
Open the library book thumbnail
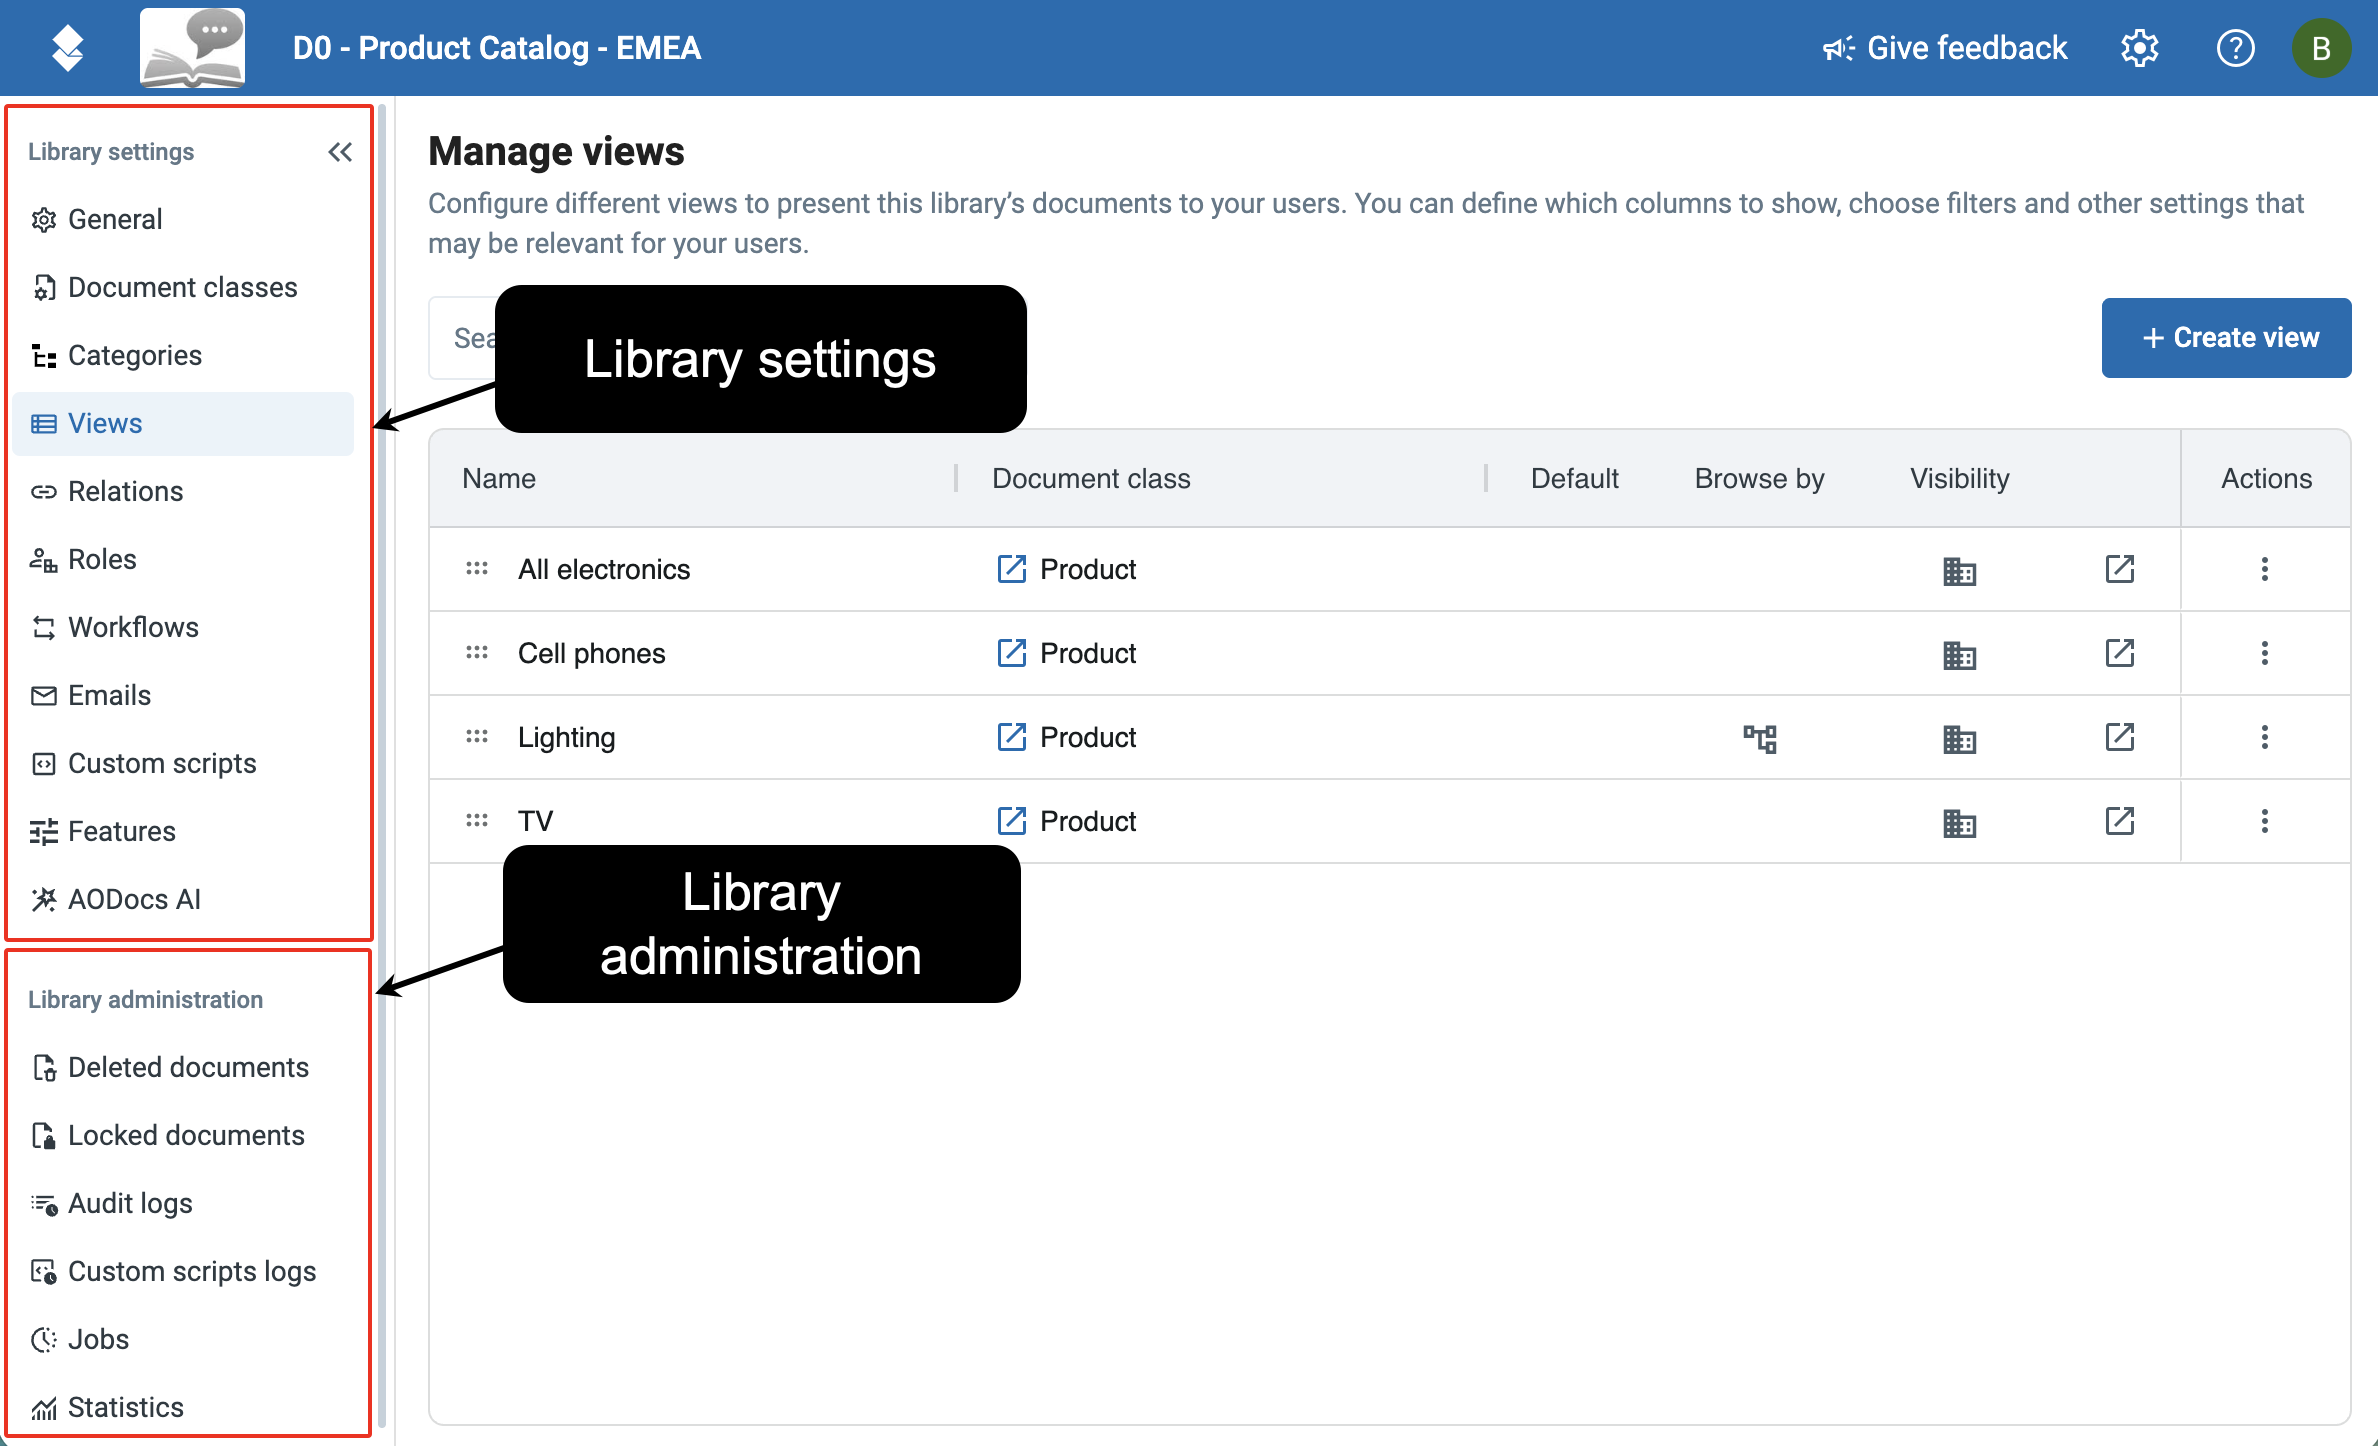click(x=192, y=47)
